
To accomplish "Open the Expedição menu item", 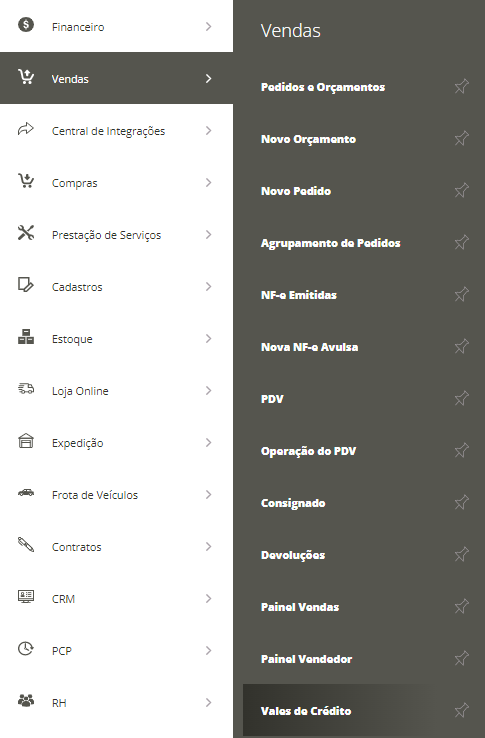I will 116,443.
